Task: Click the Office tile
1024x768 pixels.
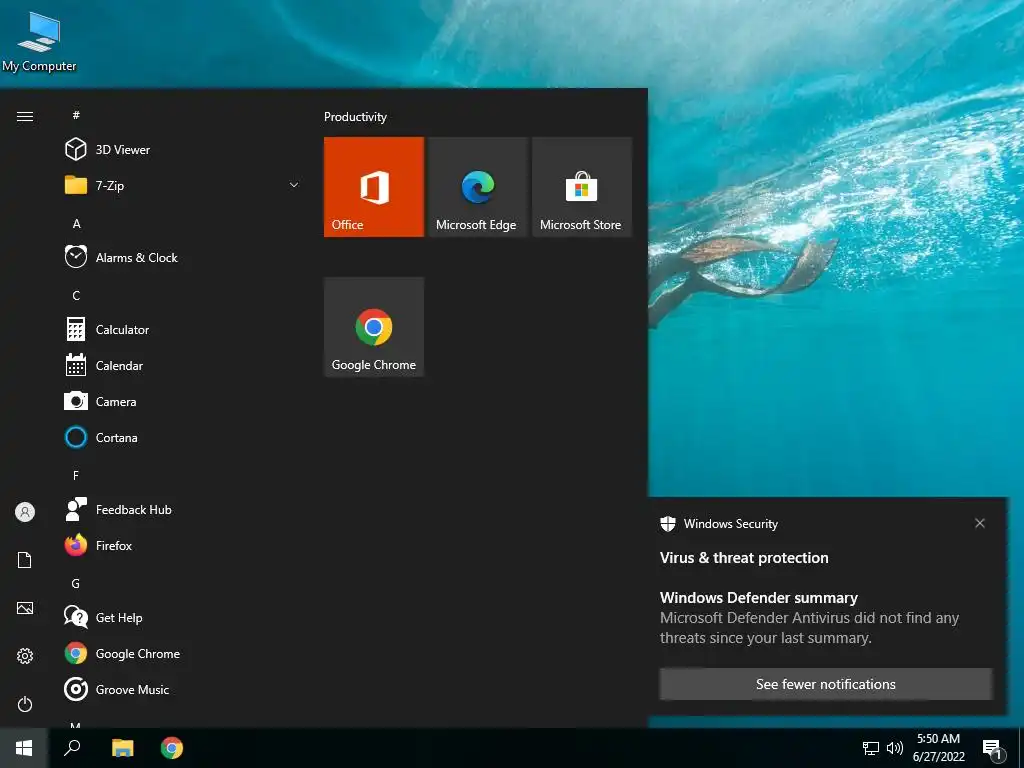Action: click(x=374, y=187)
